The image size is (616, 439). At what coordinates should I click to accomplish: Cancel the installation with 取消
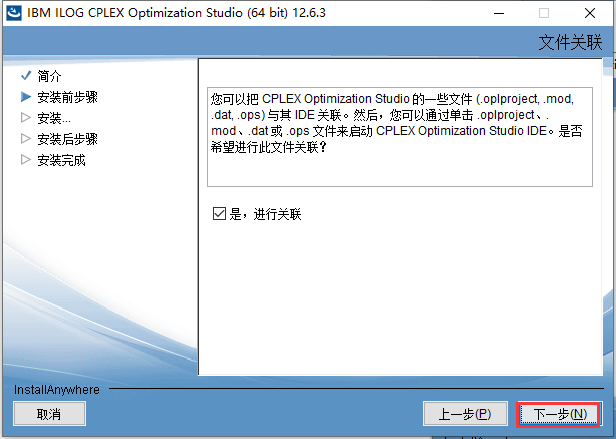(x=49, y=414)
